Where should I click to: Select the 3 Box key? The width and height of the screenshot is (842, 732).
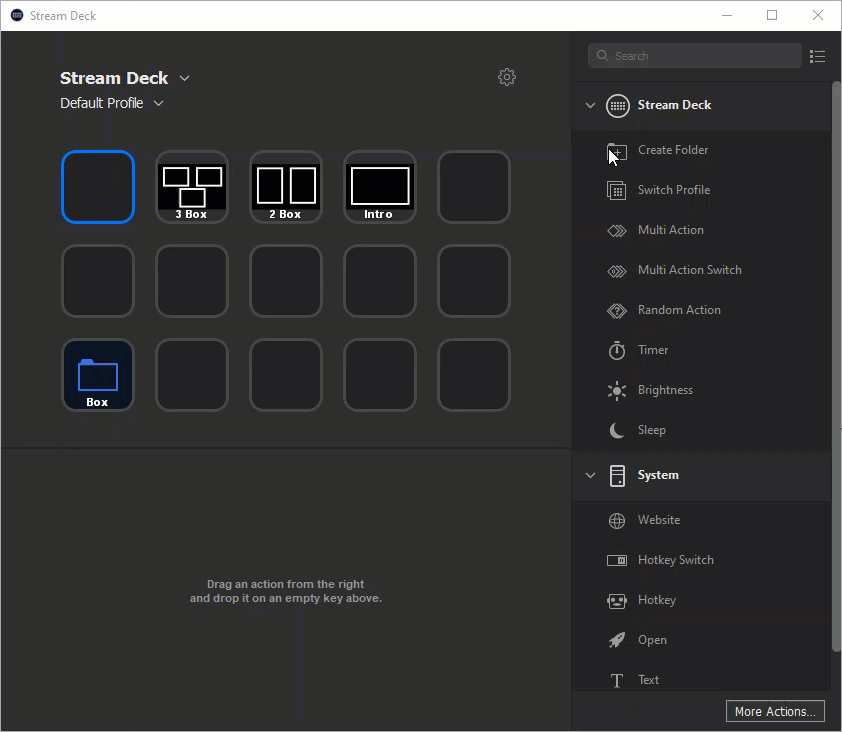192,187
